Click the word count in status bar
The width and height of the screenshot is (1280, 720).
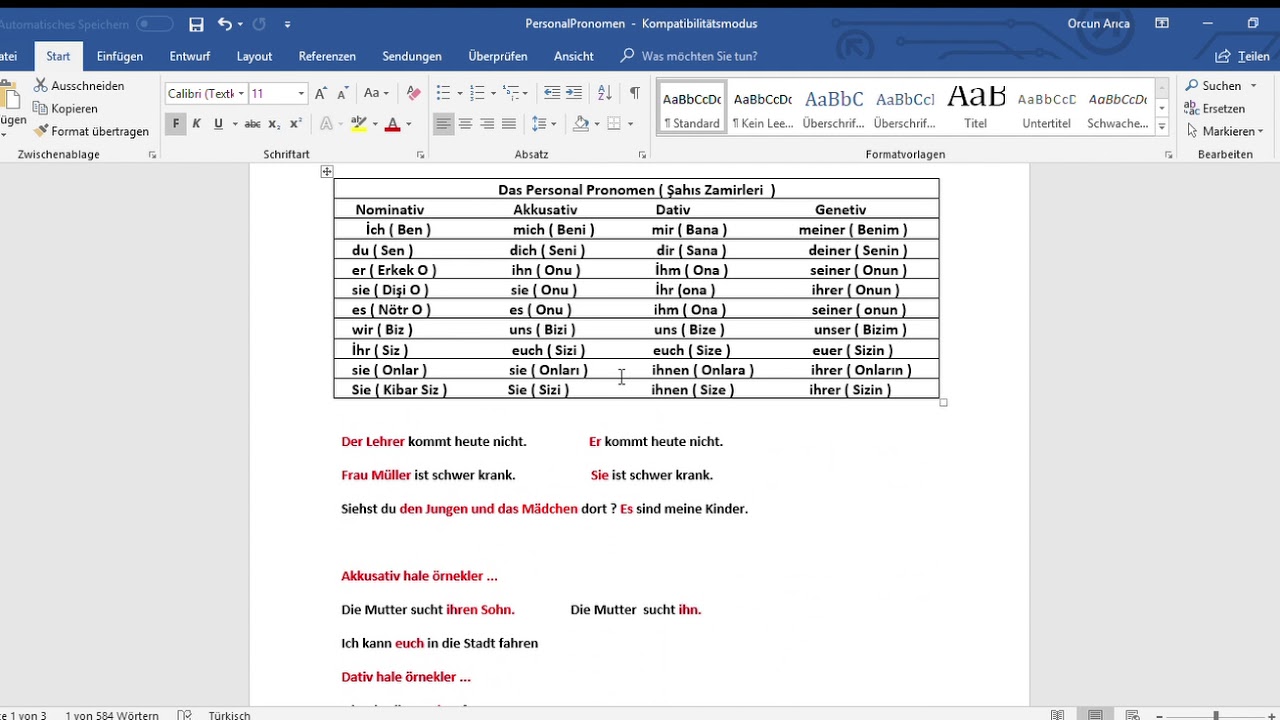[112, 715]
